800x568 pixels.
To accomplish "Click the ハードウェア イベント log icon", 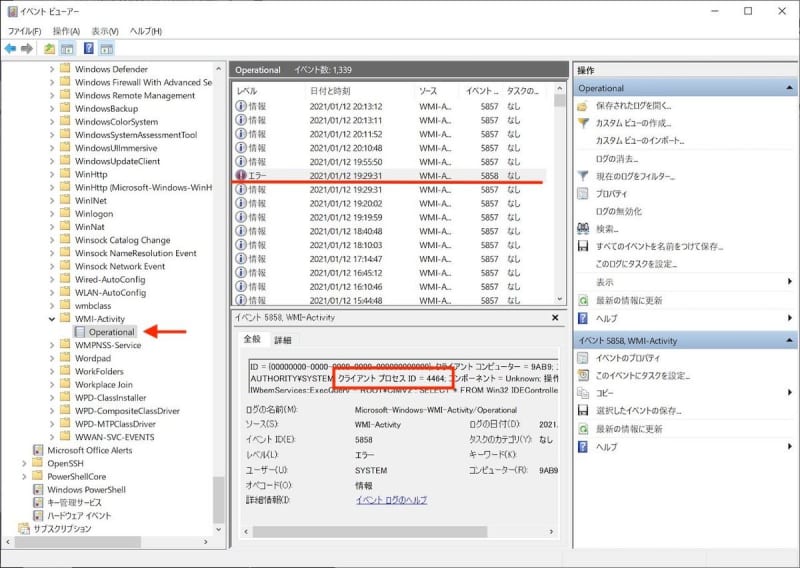I will point(38,515).
